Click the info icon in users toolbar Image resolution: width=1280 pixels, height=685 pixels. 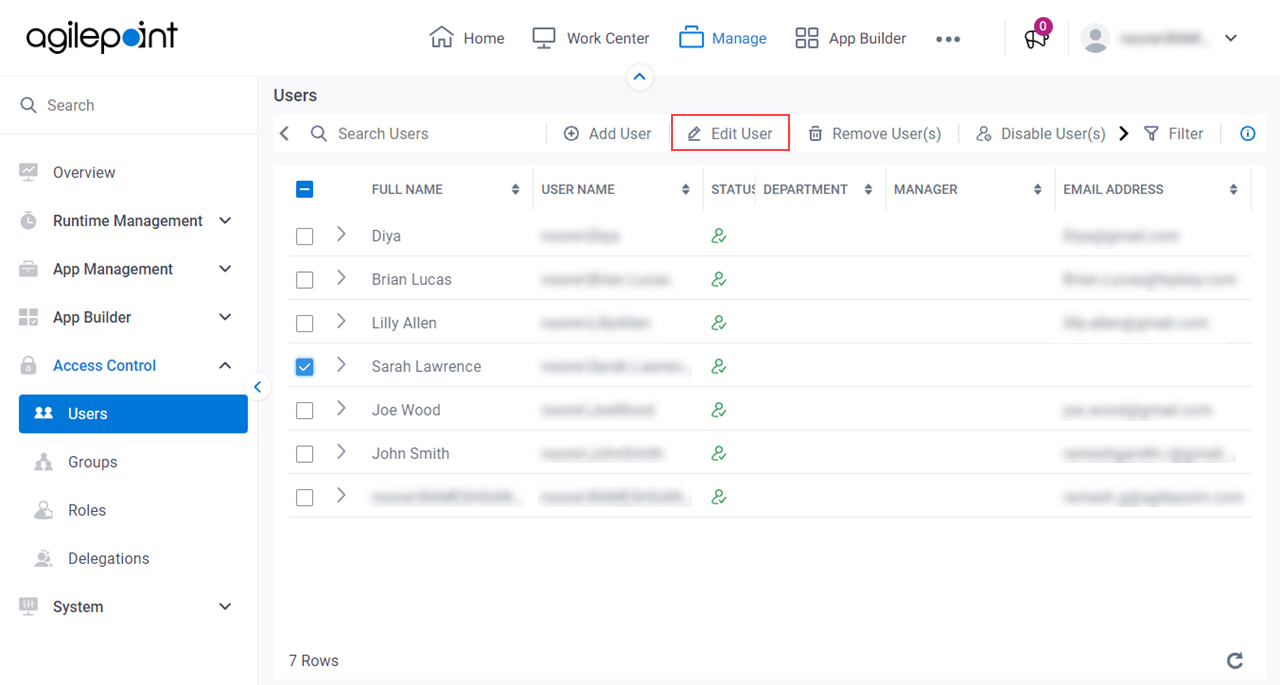click(1248, 133)
